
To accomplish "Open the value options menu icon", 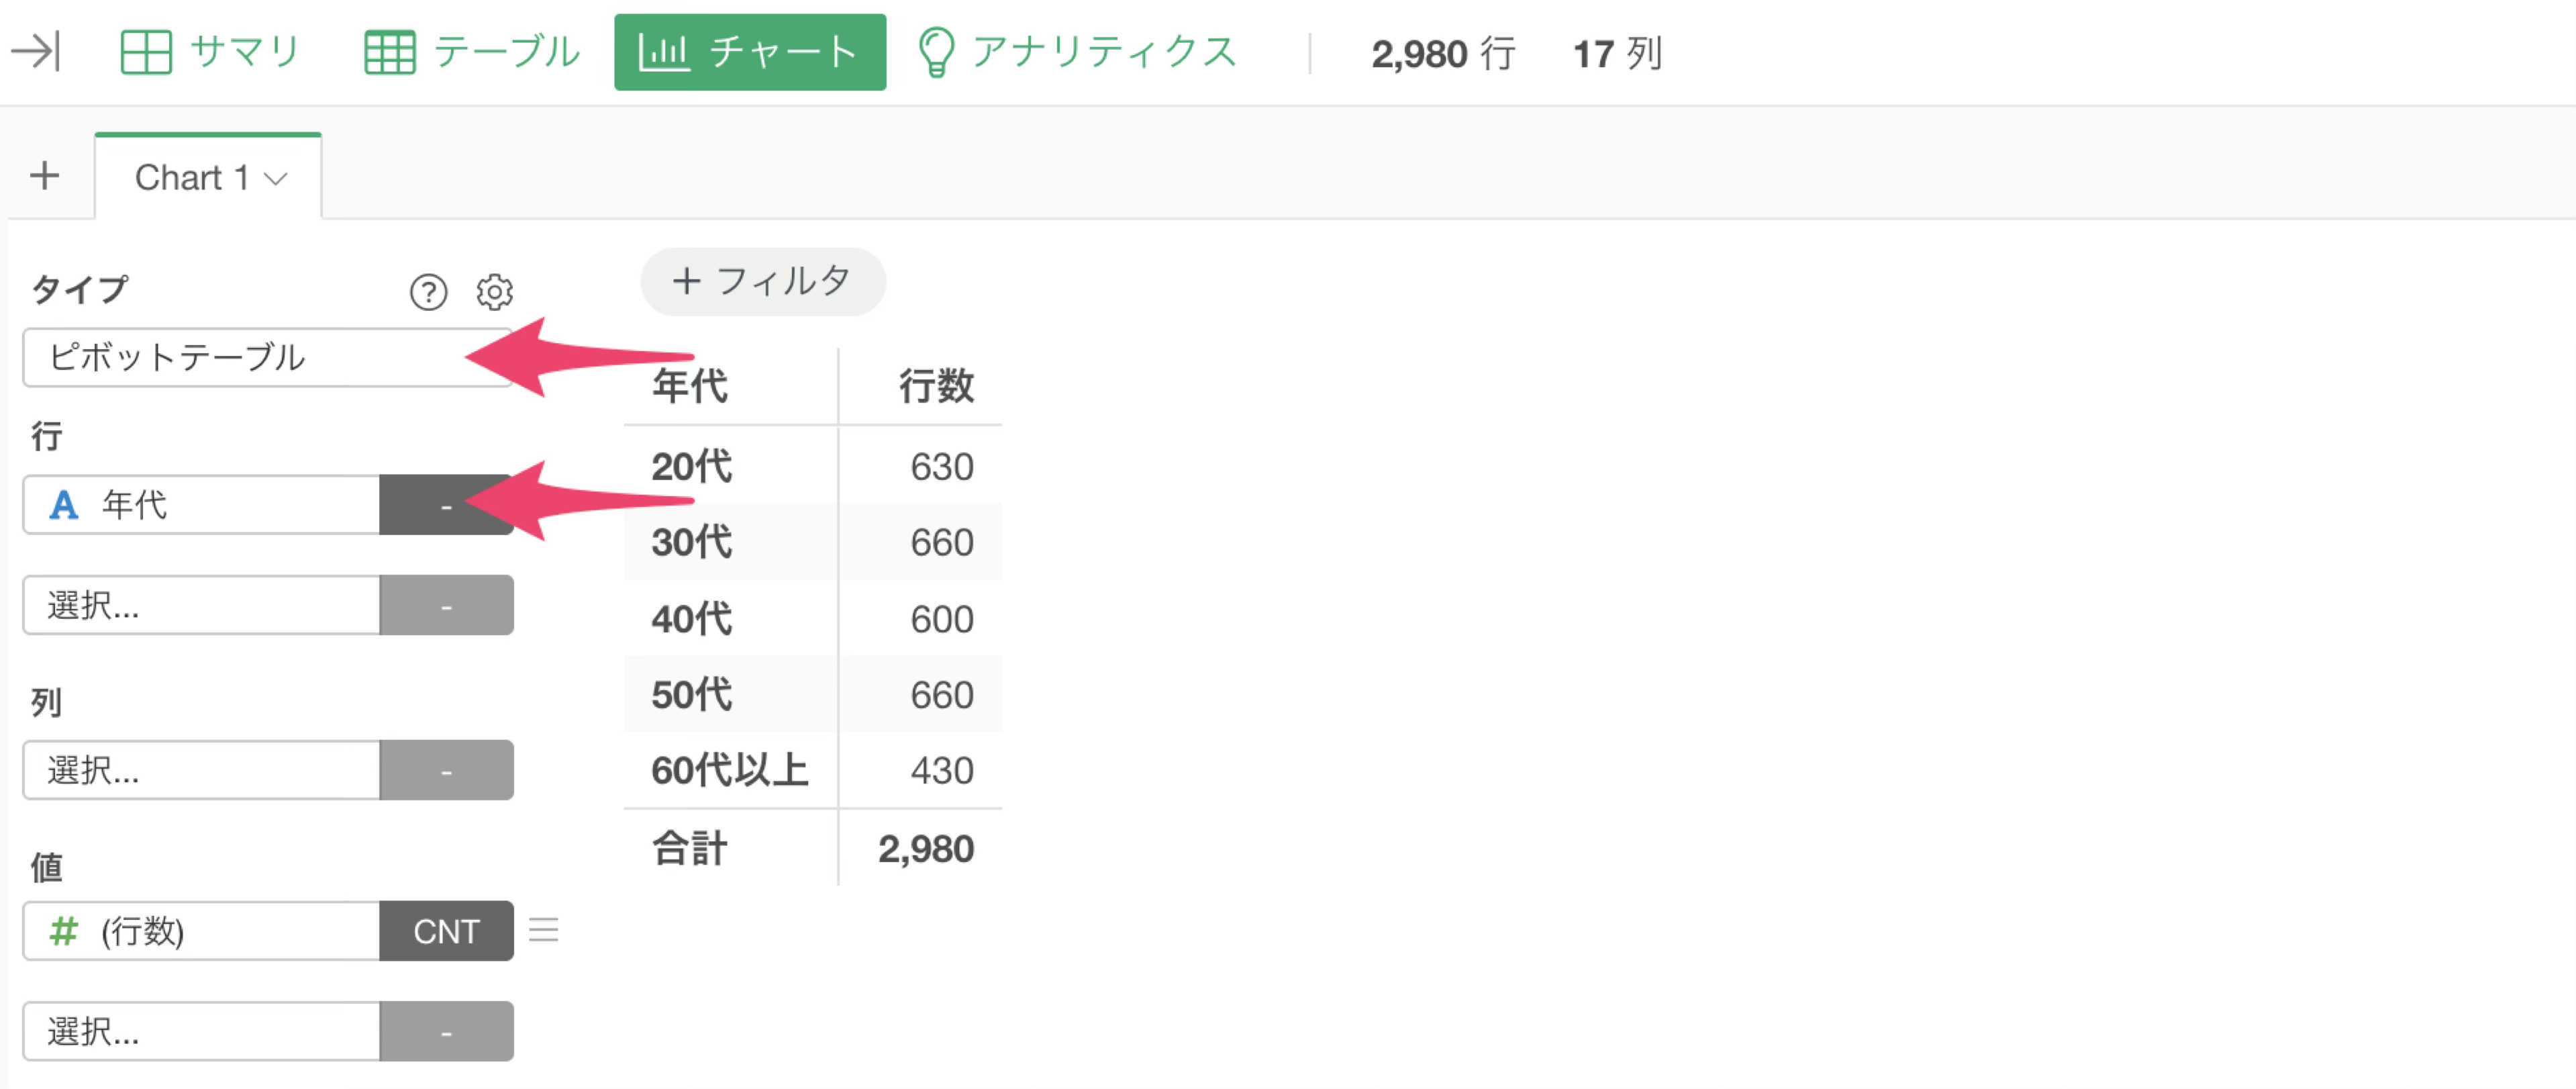I will (543, 930).
